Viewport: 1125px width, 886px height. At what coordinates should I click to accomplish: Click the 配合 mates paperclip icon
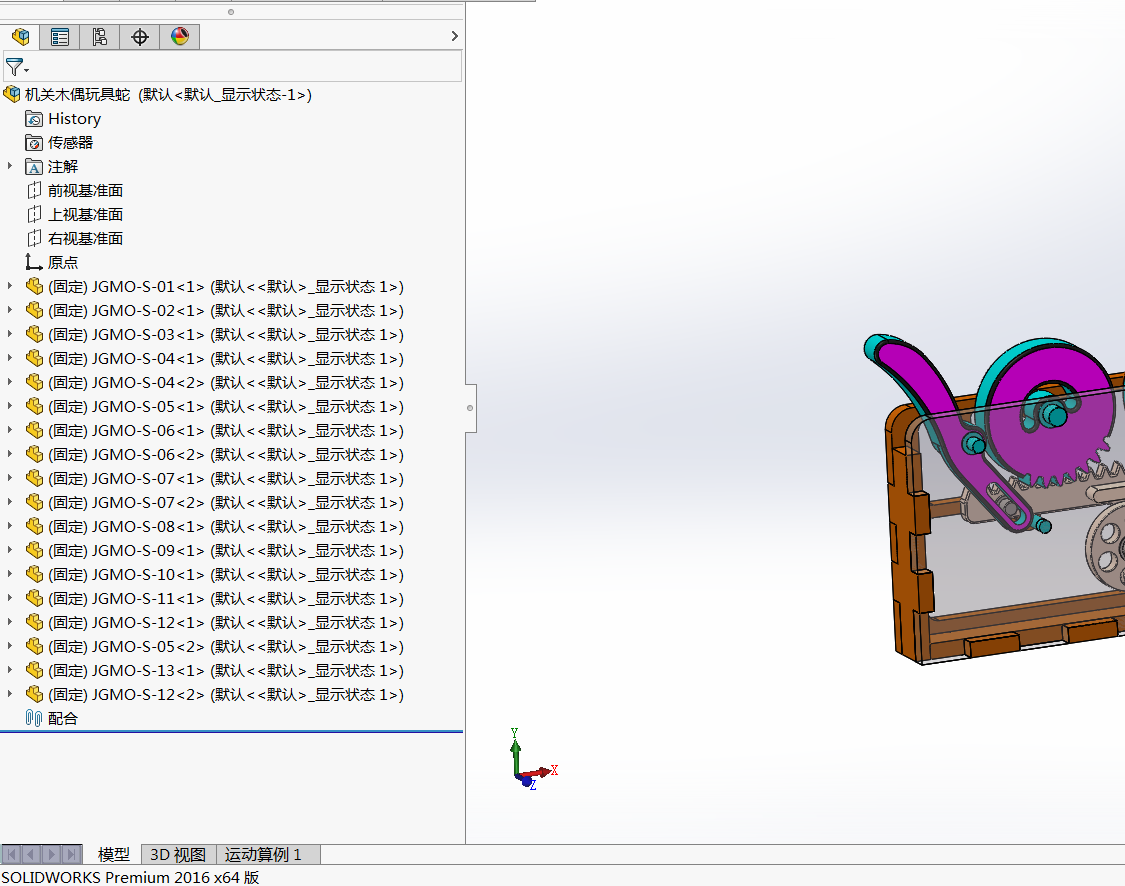point(34,718)
